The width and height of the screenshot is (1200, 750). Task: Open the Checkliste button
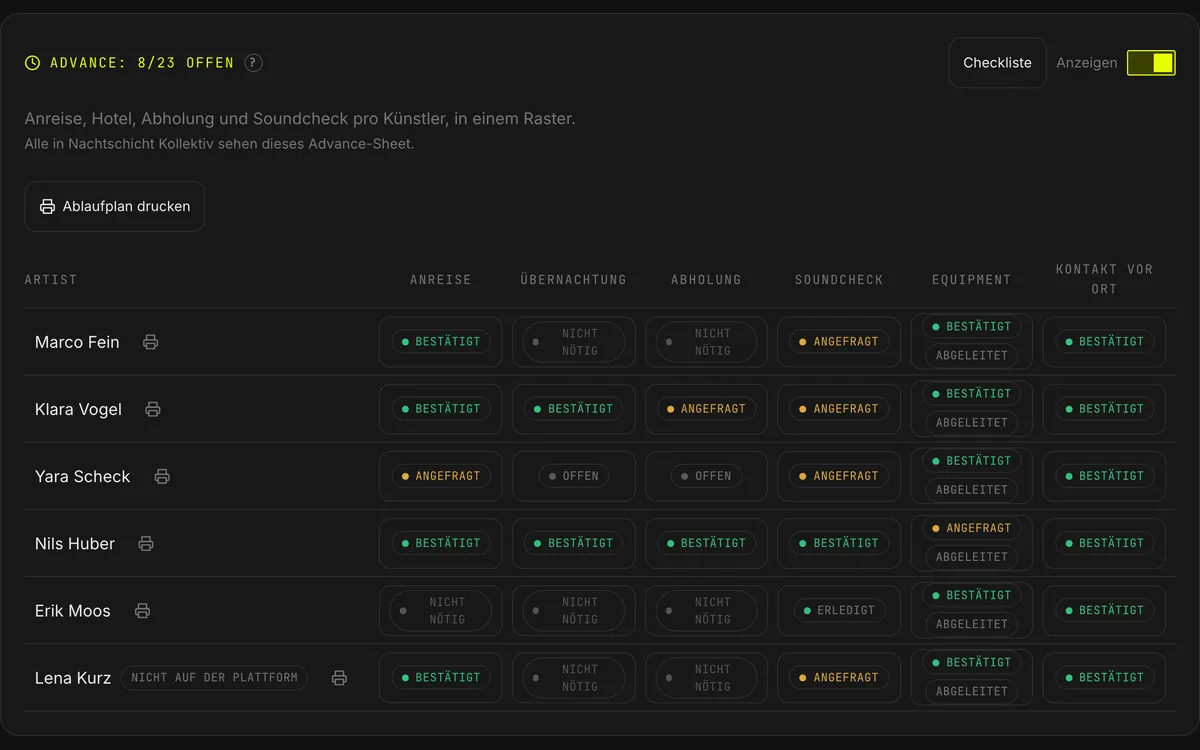(x=997, y=63)
